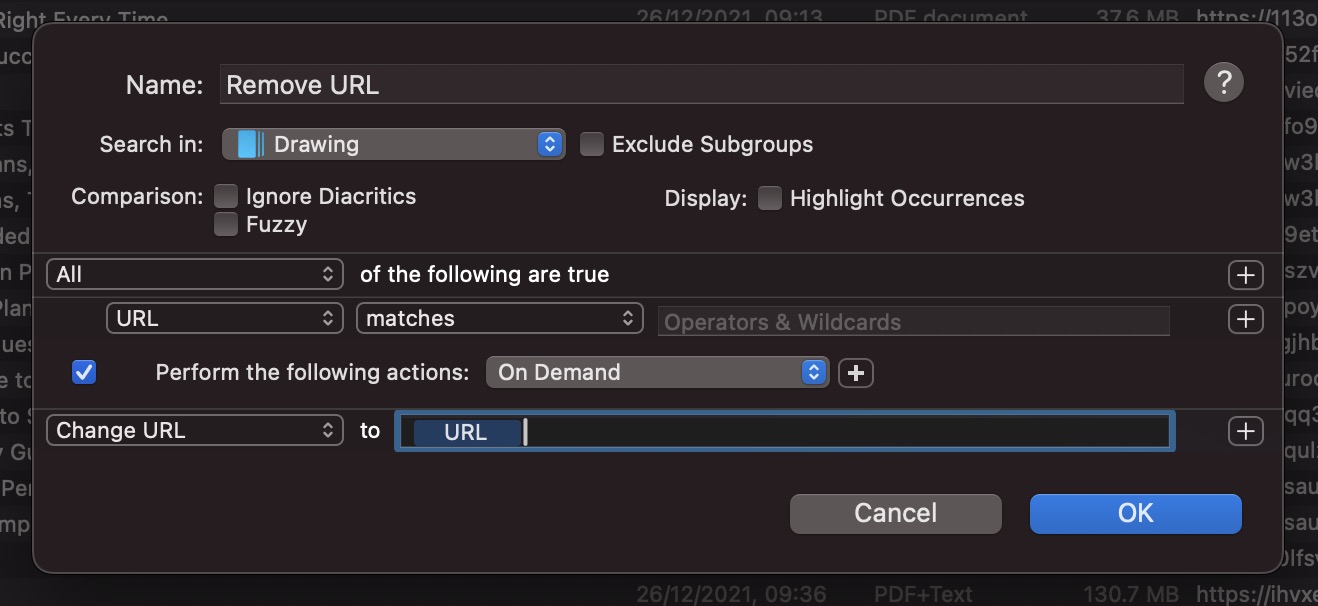The height and width of the screenshot is (606, 1318).
Task: Open the Search in Drawing dropdown
Action: tap(393, 144)
